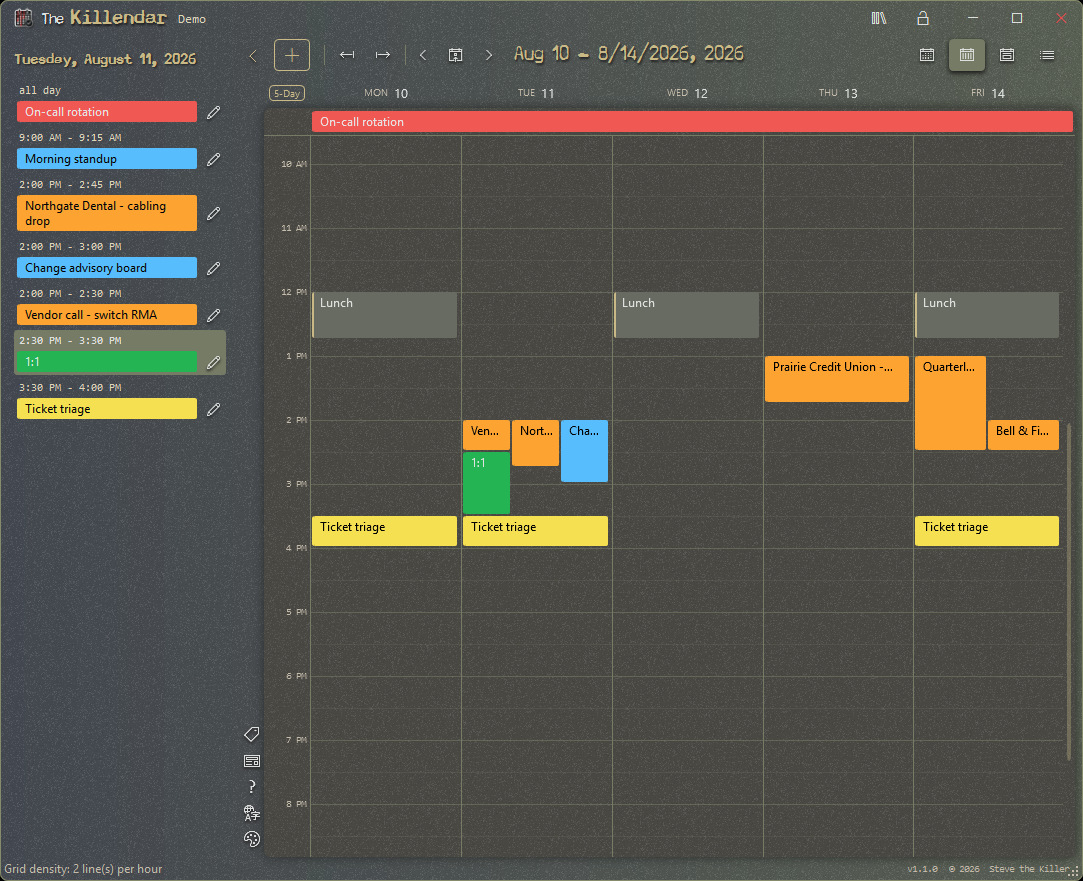
Task: Click the MON 10 column header
Action: click(x=386, y=93)
